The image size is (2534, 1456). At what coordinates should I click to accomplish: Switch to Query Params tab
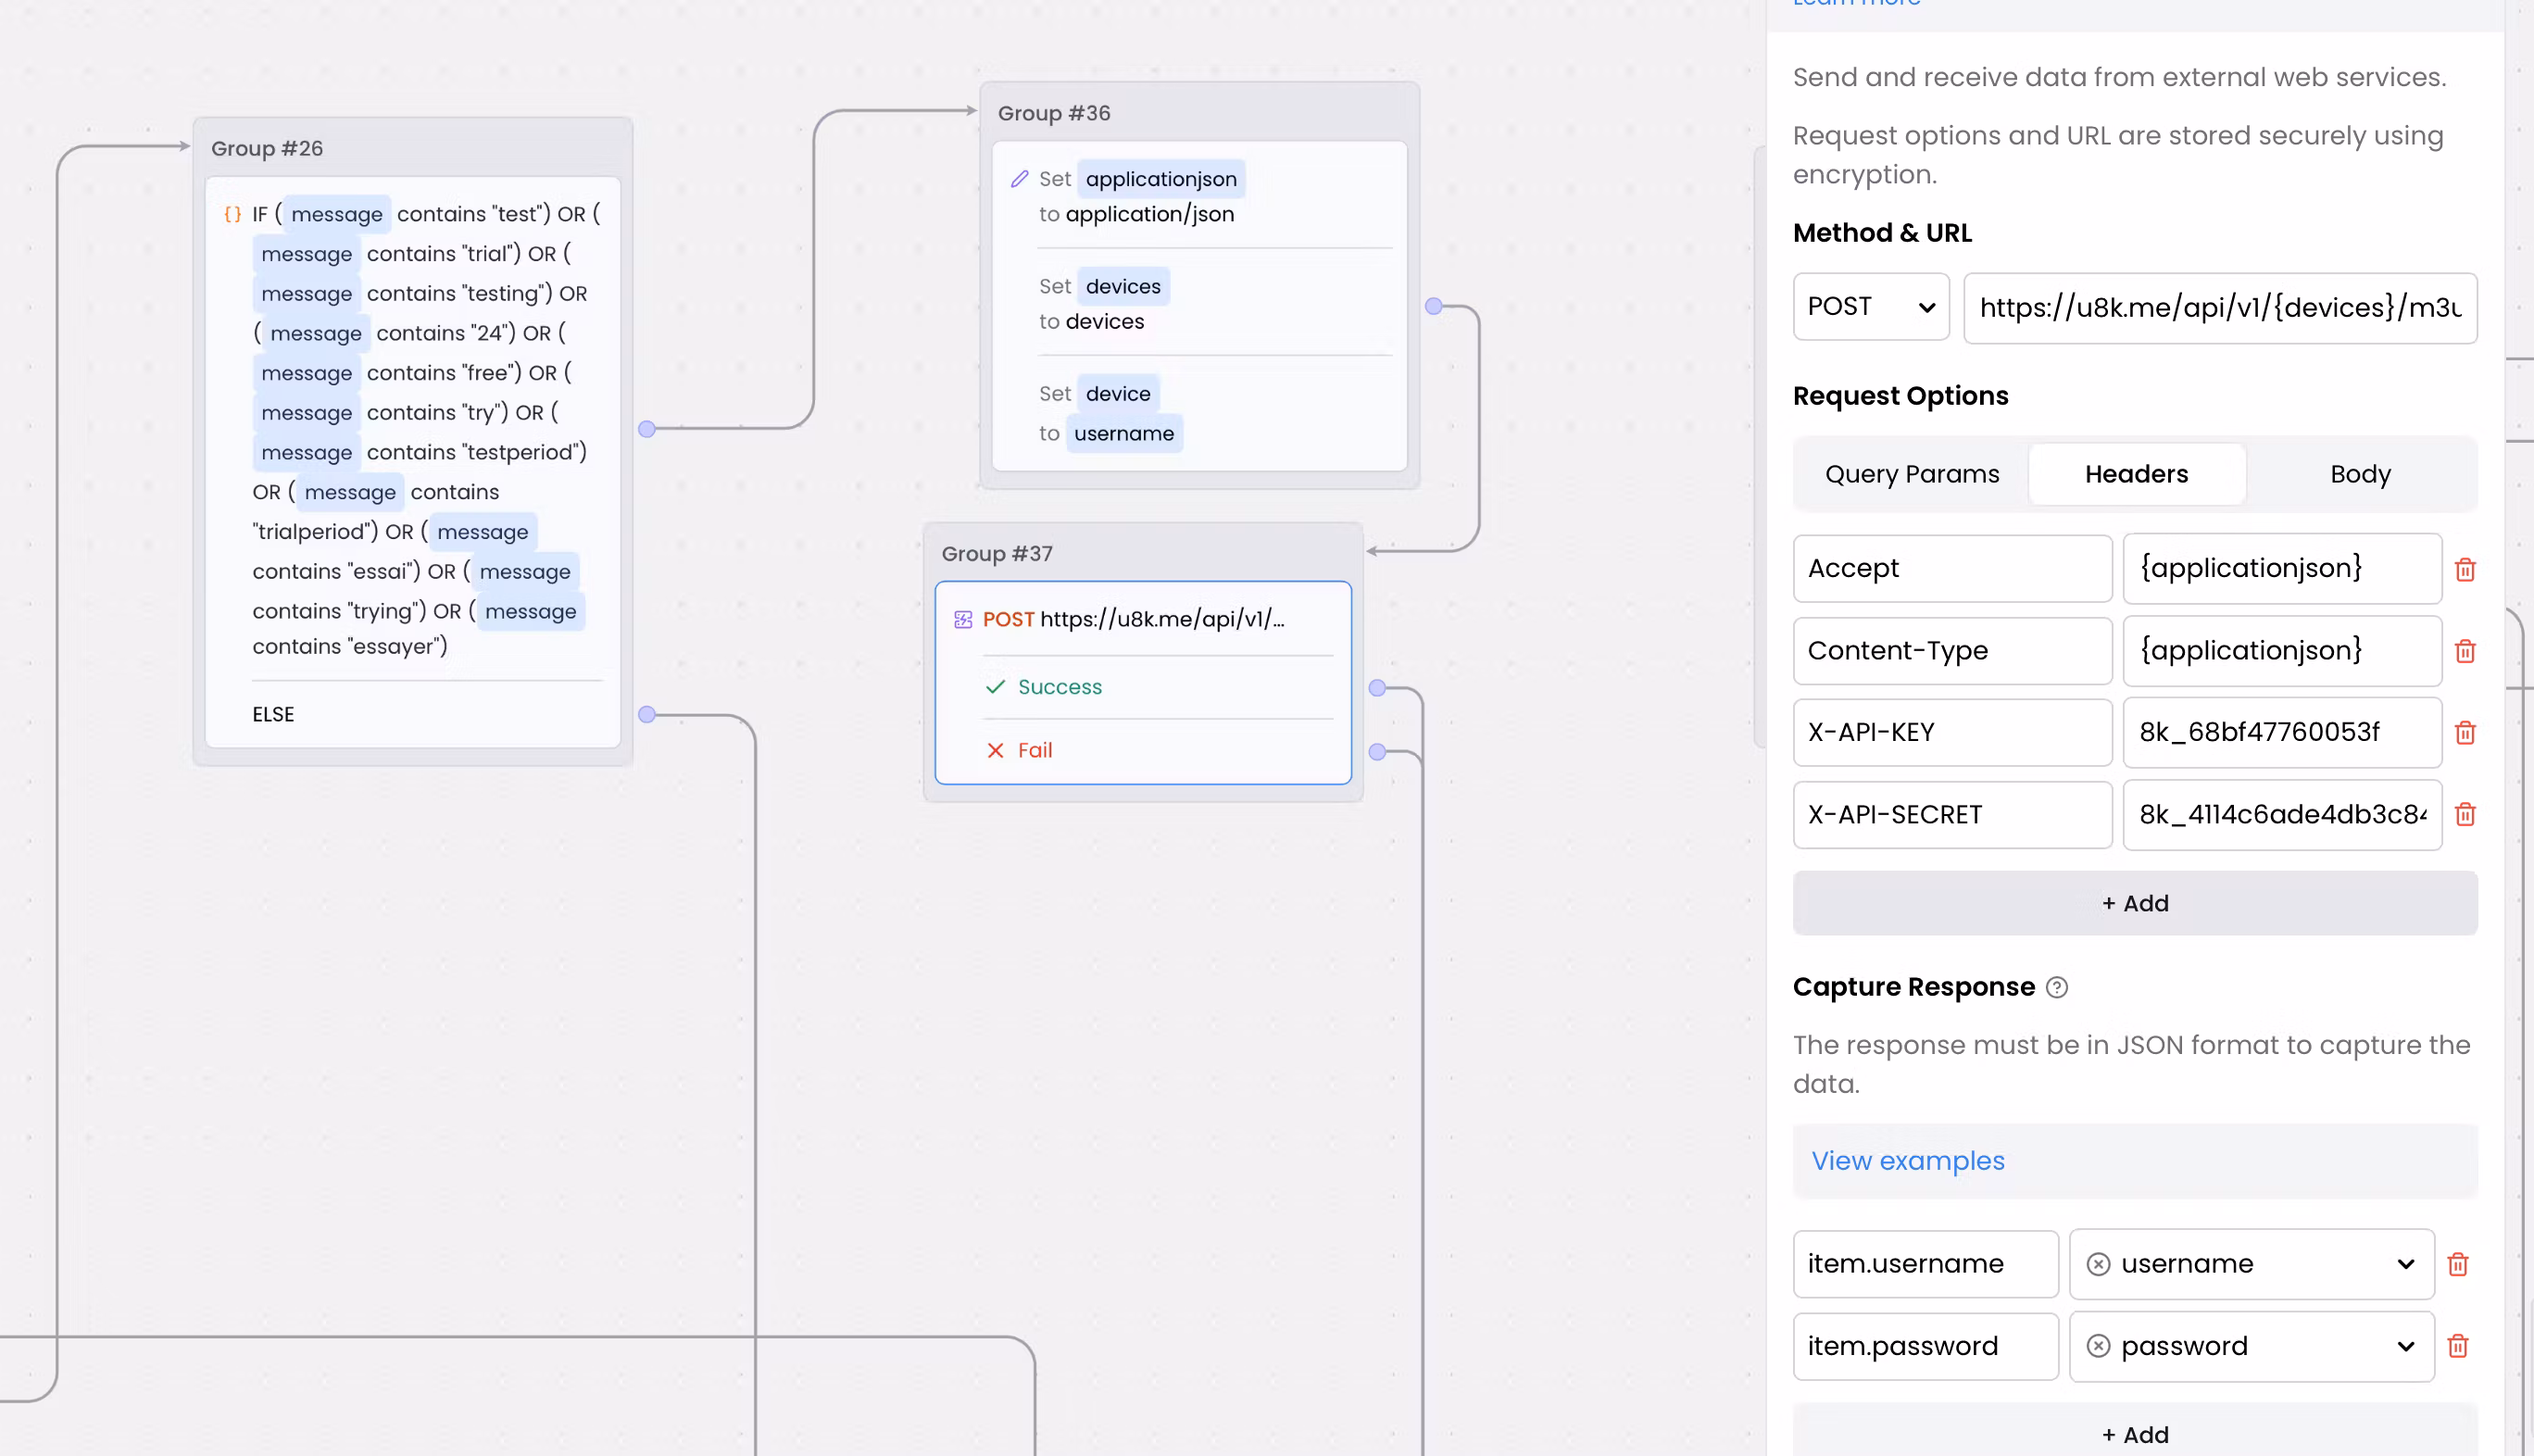1911,474
